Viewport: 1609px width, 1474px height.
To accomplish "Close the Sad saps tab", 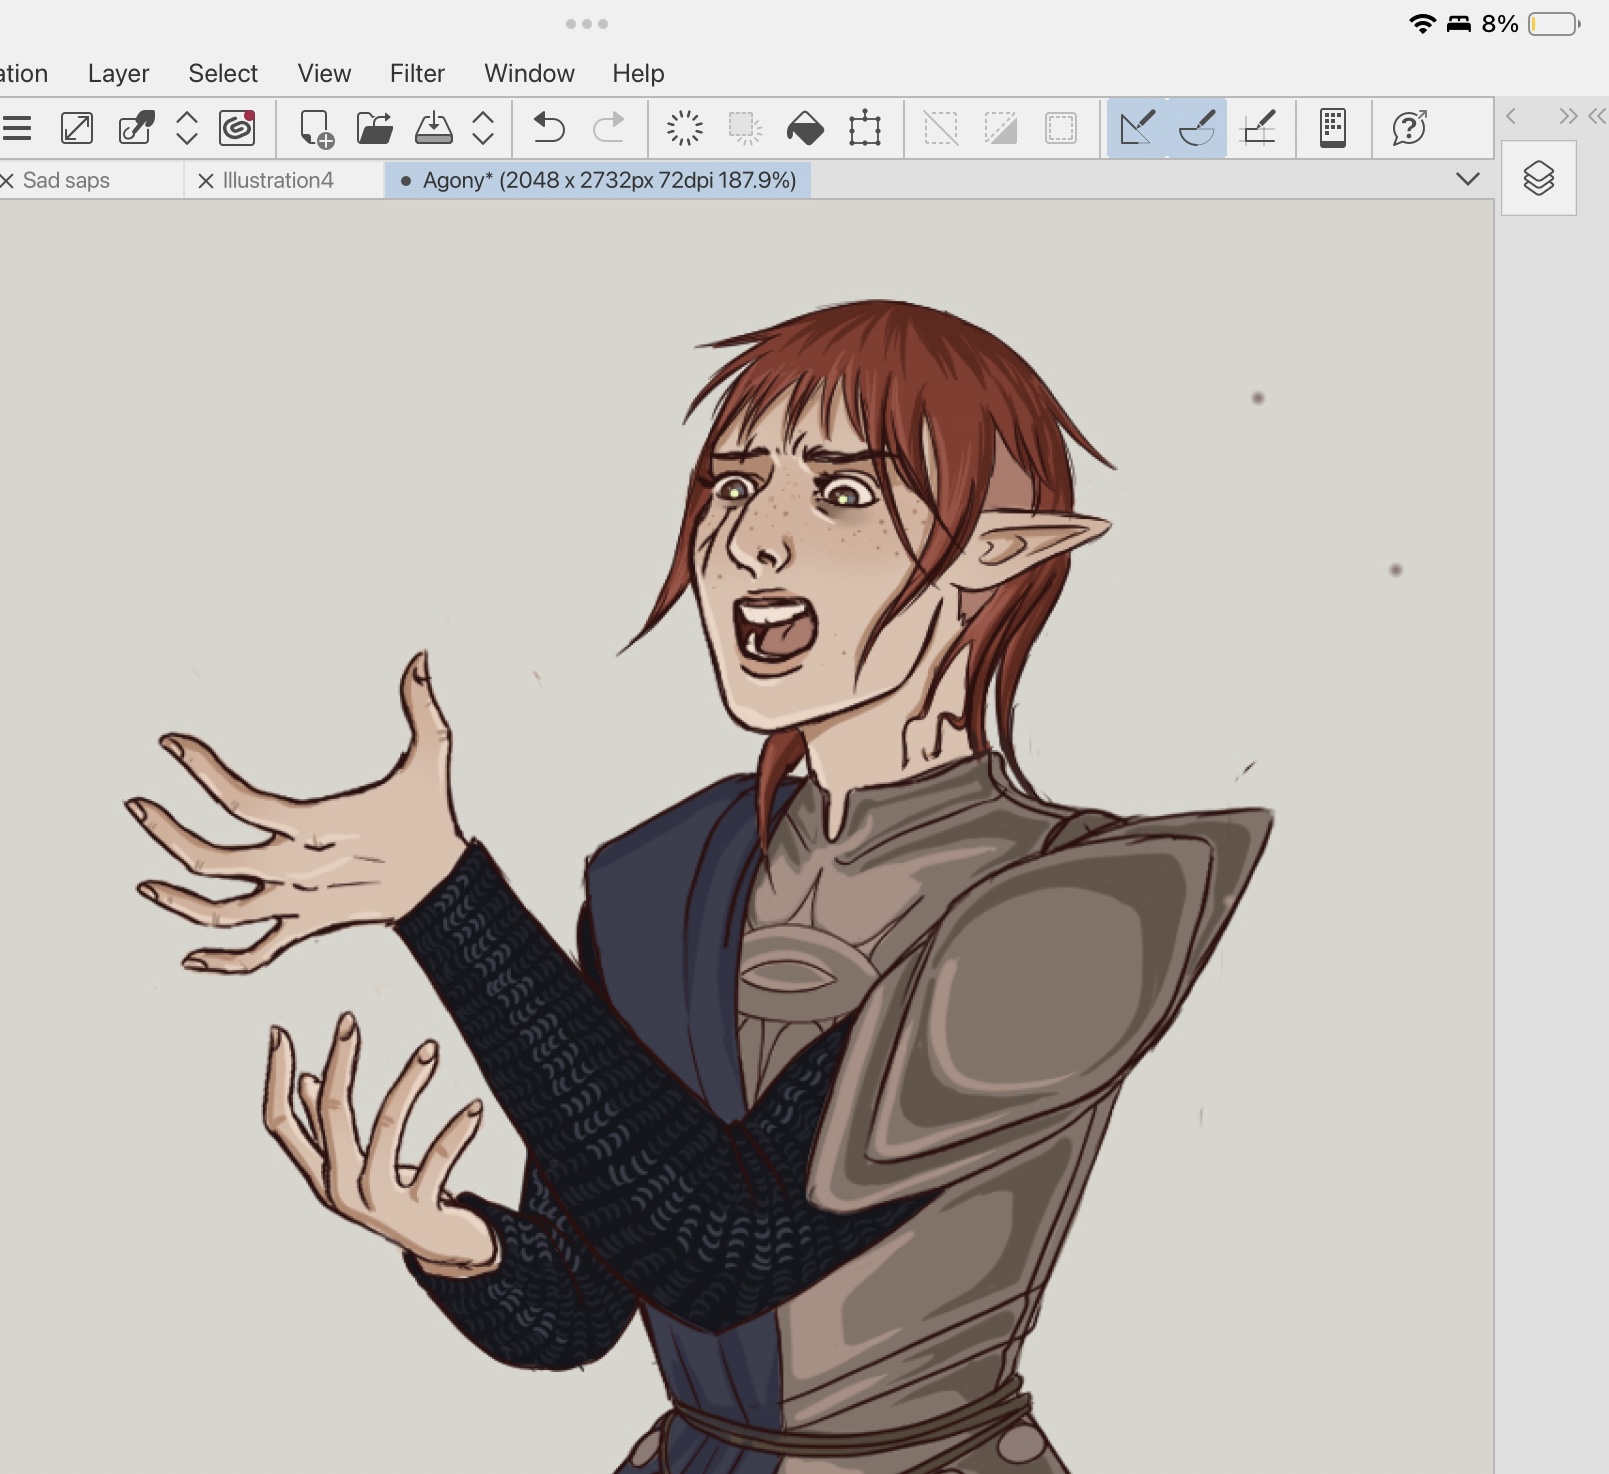I will 8,180.
